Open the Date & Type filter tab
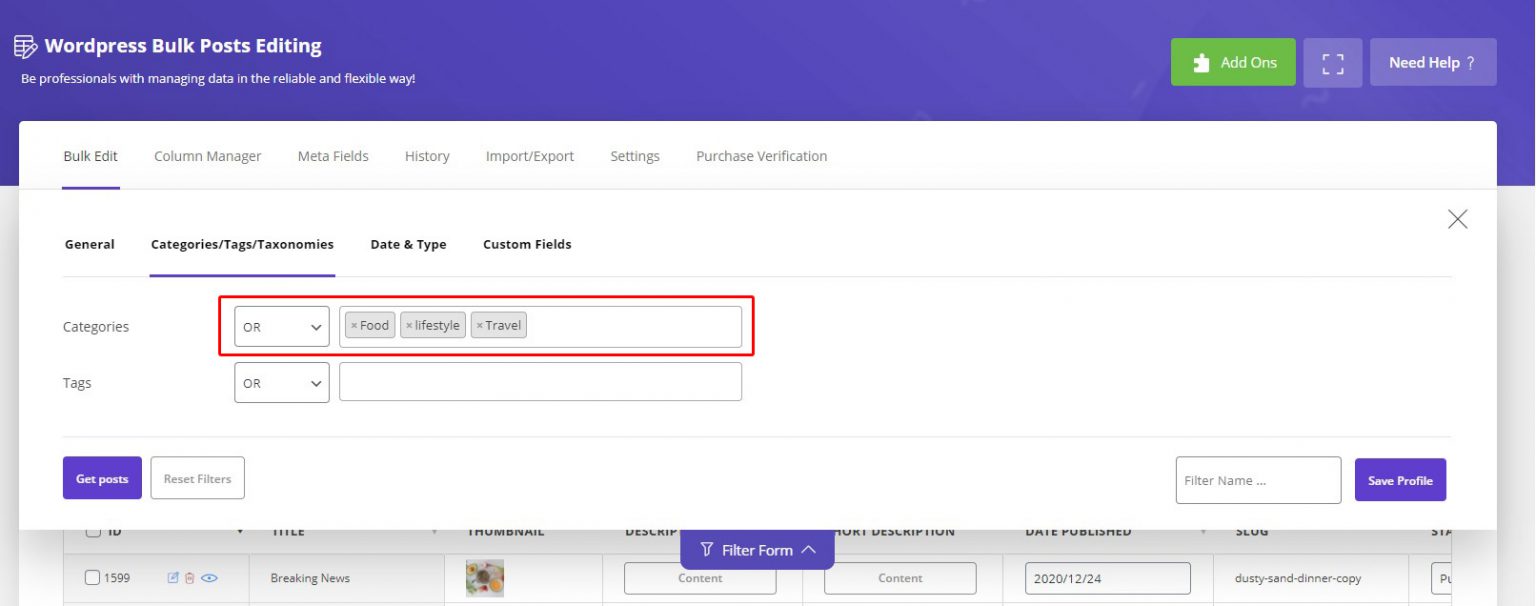This screenshot has width=1536, height=606. (x=408, y=244)
